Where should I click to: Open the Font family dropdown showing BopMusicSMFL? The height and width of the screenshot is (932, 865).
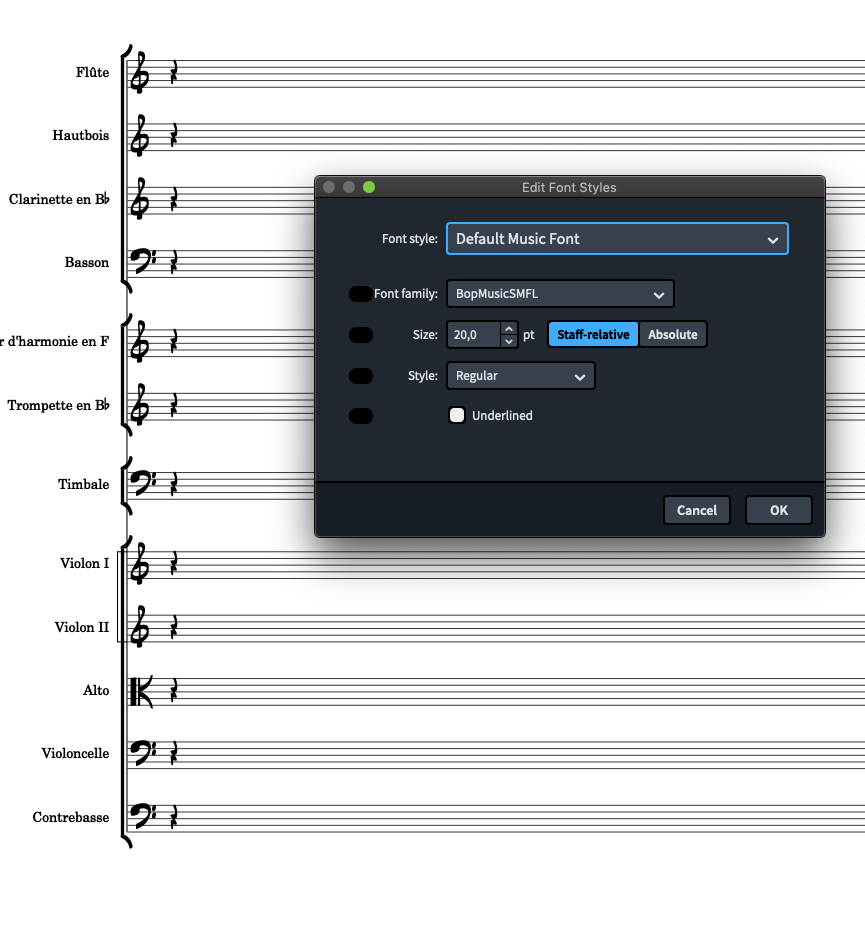tap(560, 294)
